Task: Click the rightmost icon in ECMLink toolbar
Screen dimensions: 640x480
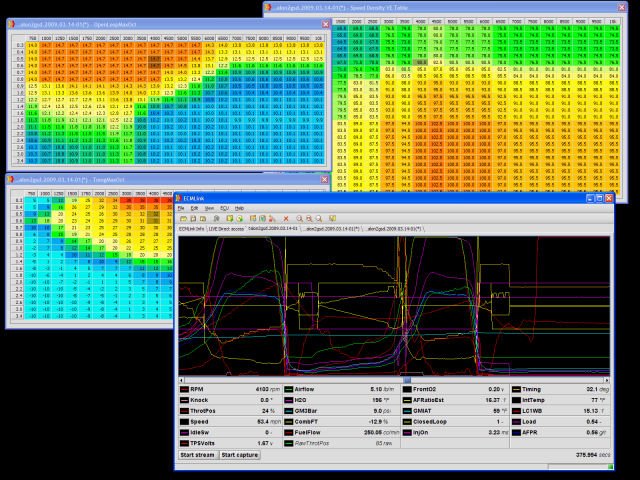Action: click(333, 218)
